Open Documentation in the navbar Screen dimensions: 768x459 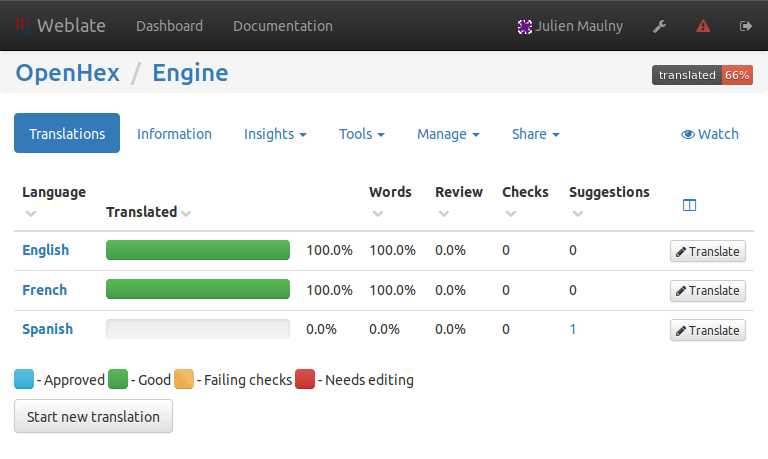point(283,26)
